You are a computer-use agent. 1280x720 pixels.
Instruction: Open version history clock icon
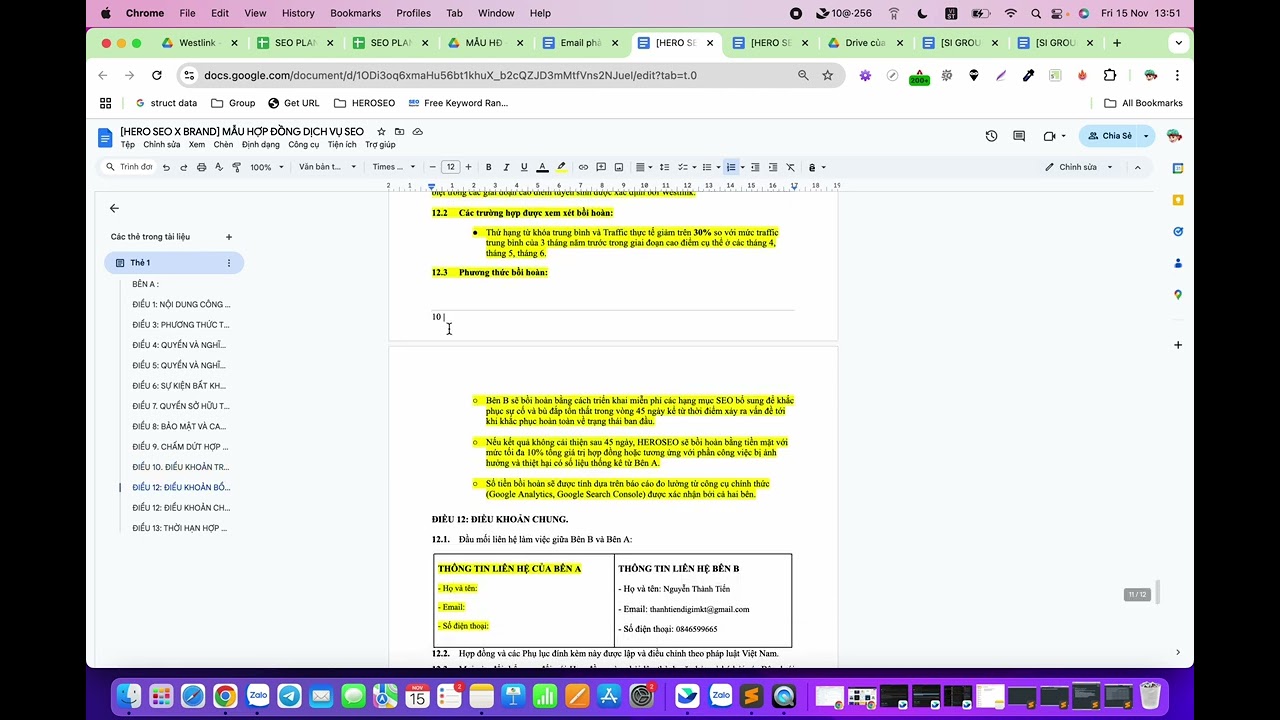(x=991, y=136)
